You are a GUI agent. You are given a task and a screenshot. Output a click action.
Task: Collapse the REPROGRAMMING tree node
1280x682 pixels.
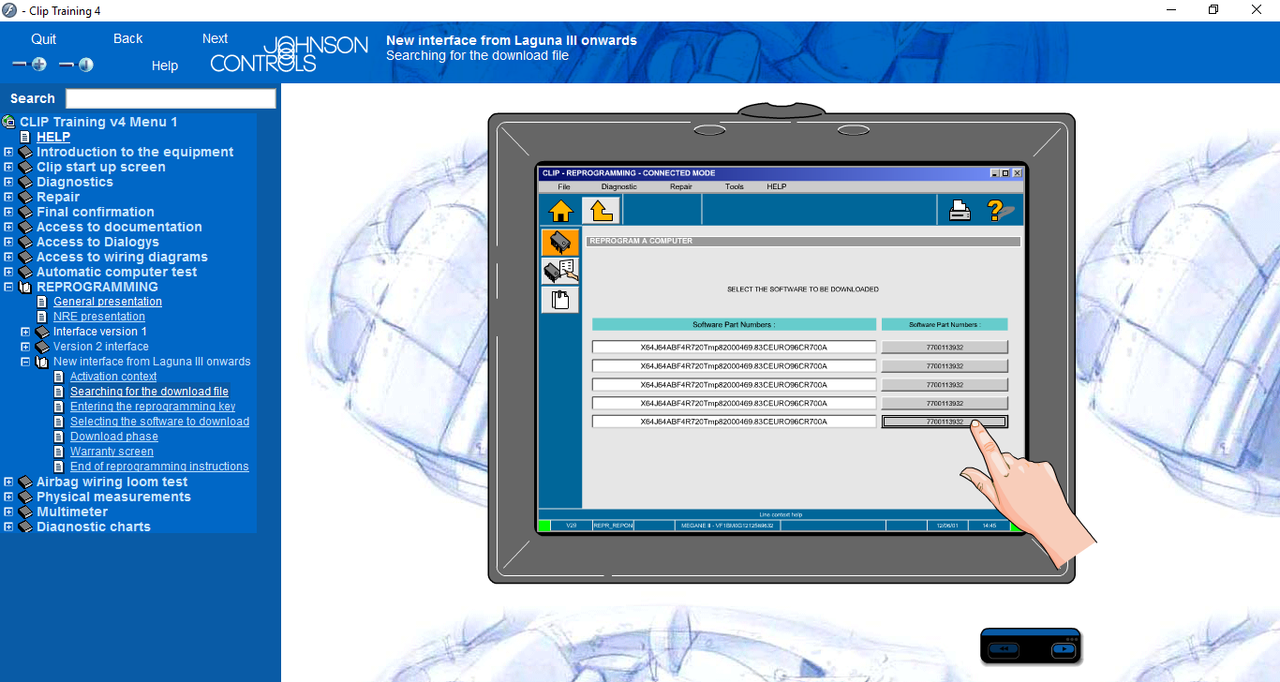pyautogui.click(x=9, y=287)
